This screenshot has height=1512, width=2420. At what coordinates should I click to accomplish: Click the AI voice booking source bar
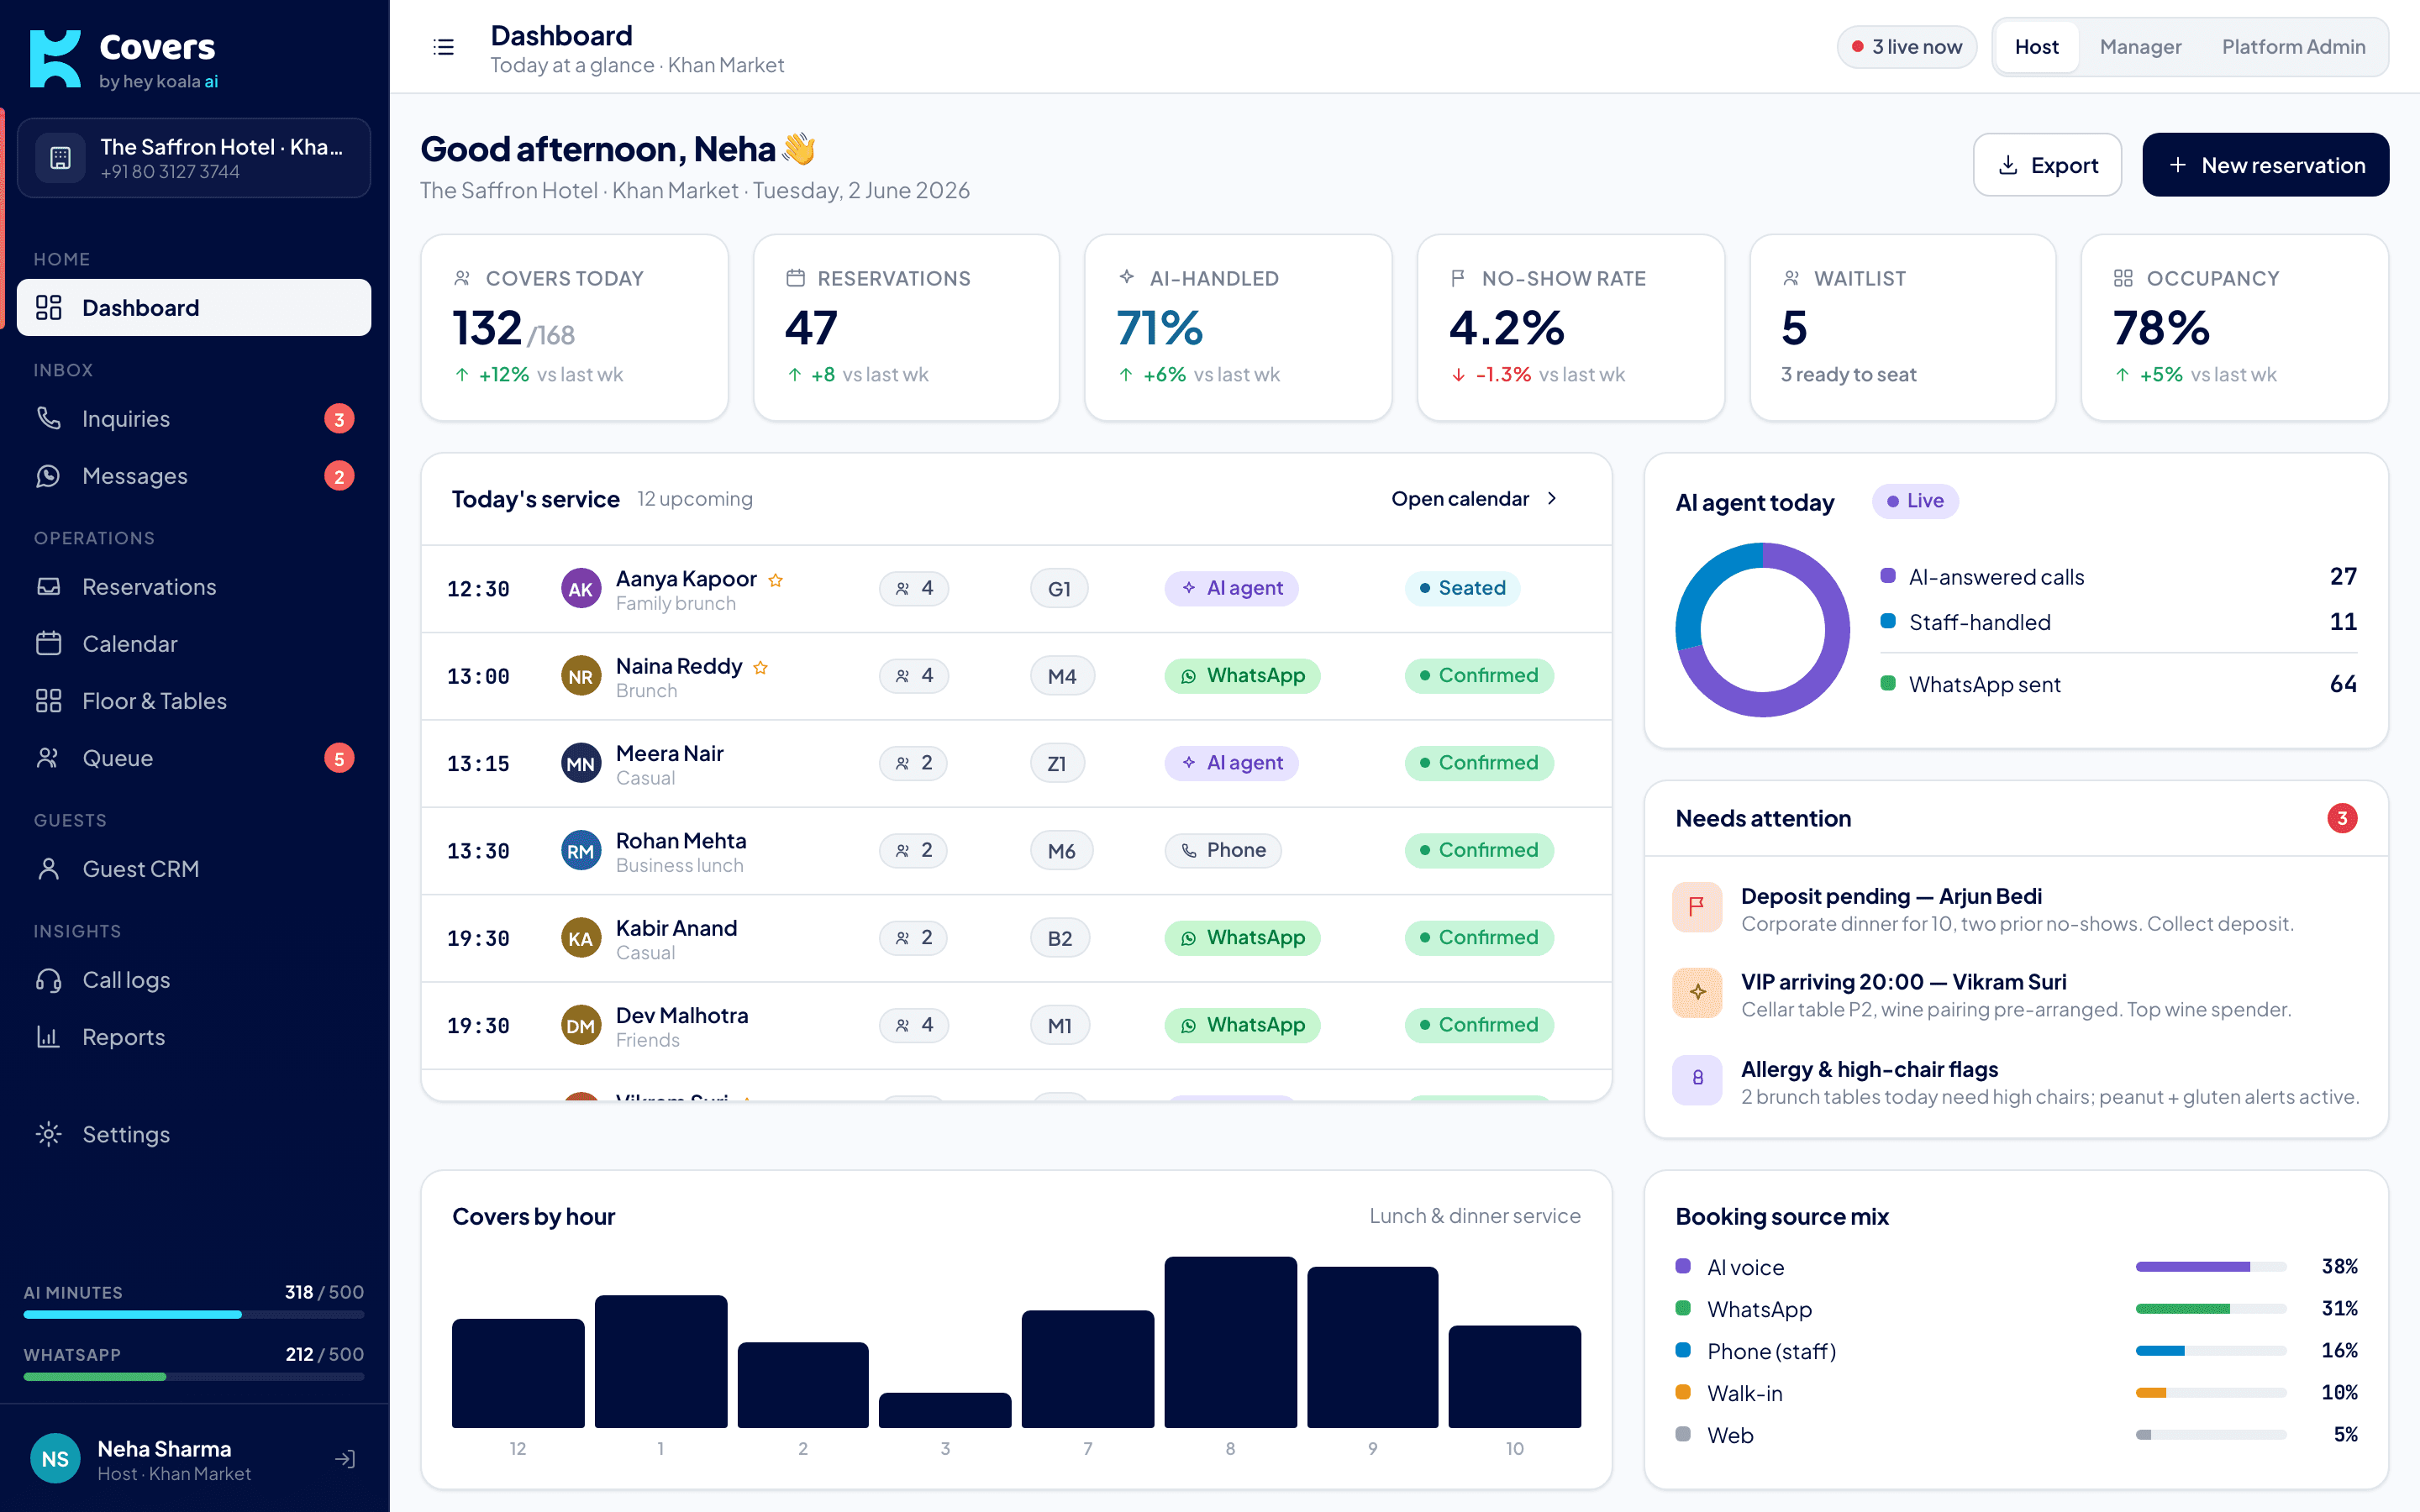[2211, 1267]
